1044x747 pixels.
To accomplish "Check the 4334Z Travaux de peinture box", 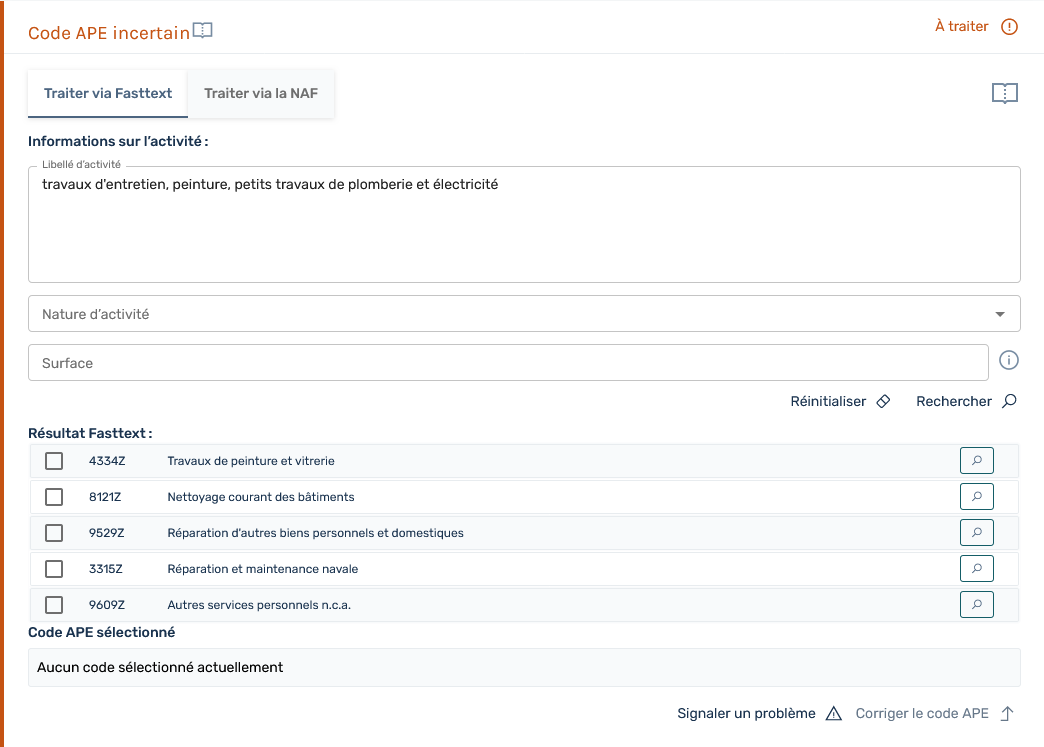I will coord(54,461).
